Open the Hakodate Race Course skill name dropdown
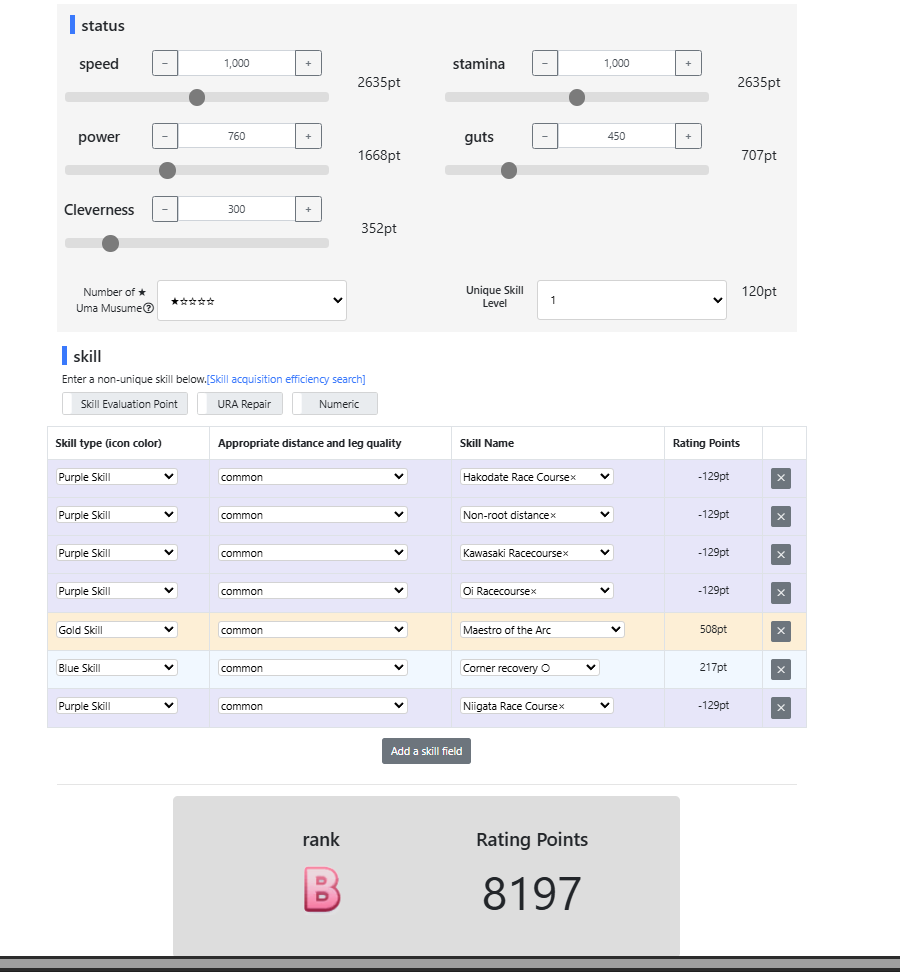The height and width of the screenshot is (972, 900). pos(537,477)
